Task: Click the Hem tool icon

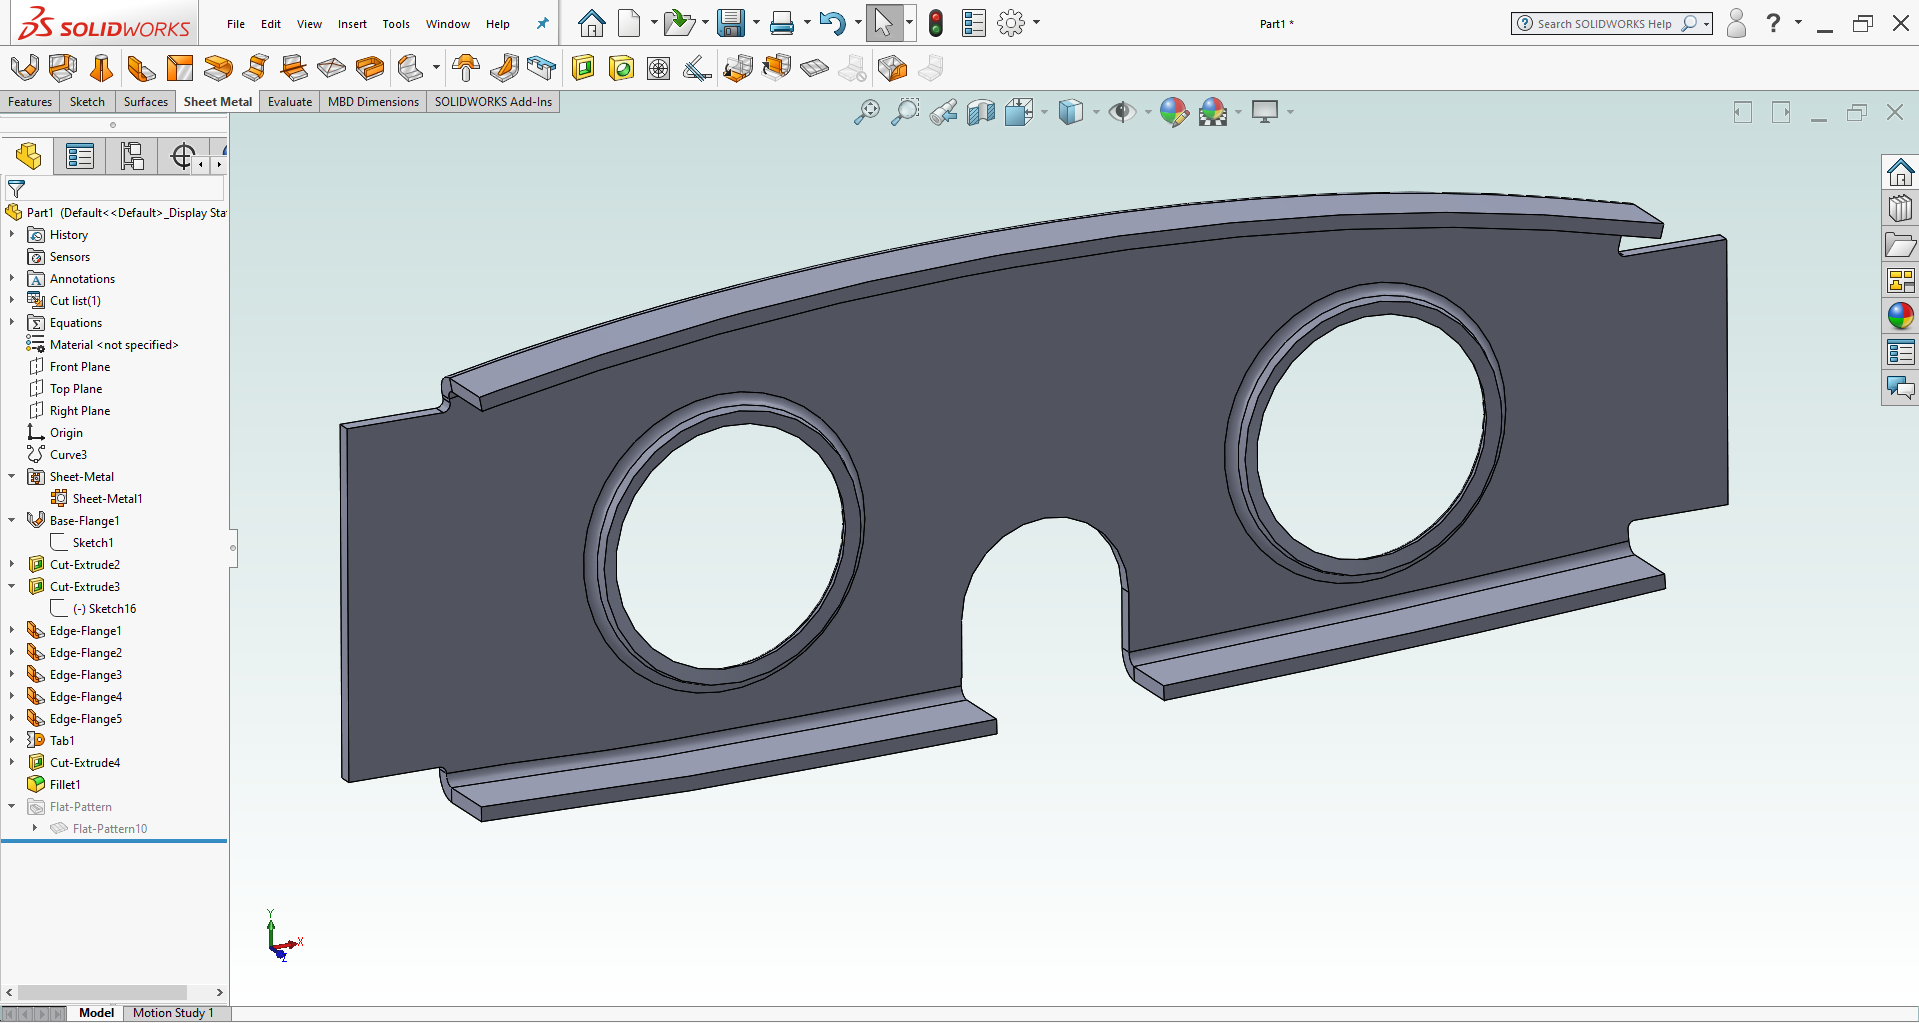Action: click(x=218, y=68)
